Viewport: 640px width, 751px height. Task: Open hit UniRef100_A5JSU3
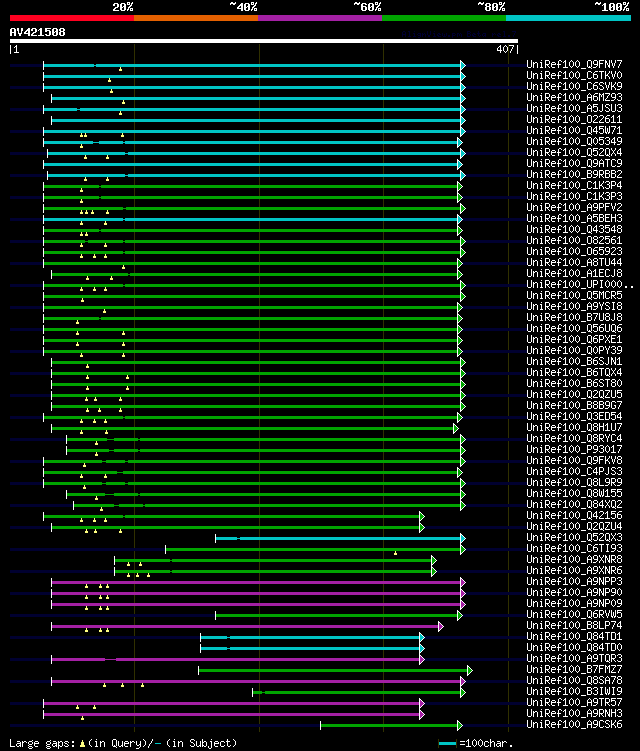pyautogui.click(x=574, y=108)
